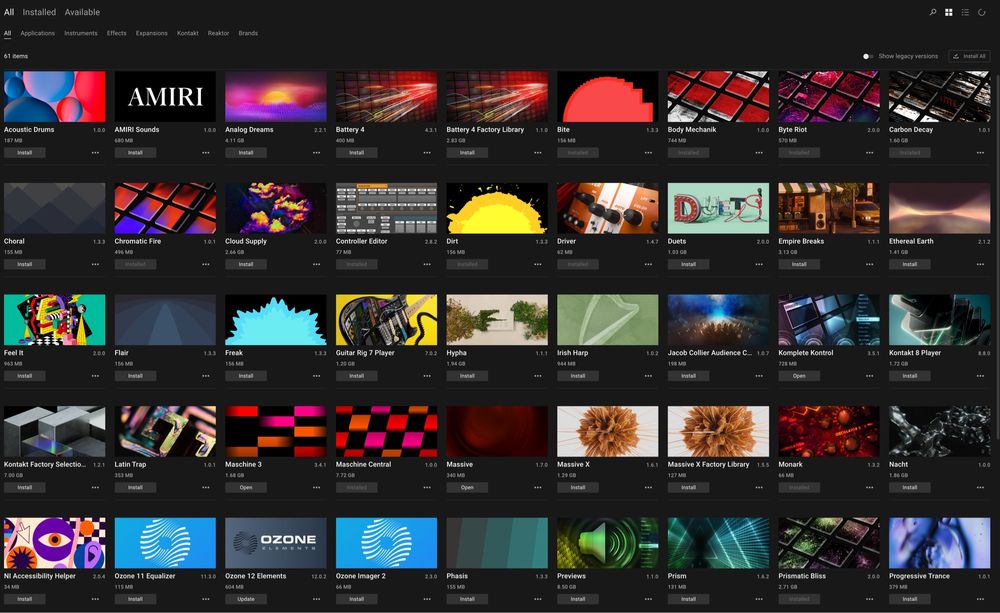The height and width of the screenshot is (613, 1000).
Task: Open more options for Battery 4
Action: click(x=427, y=153)
